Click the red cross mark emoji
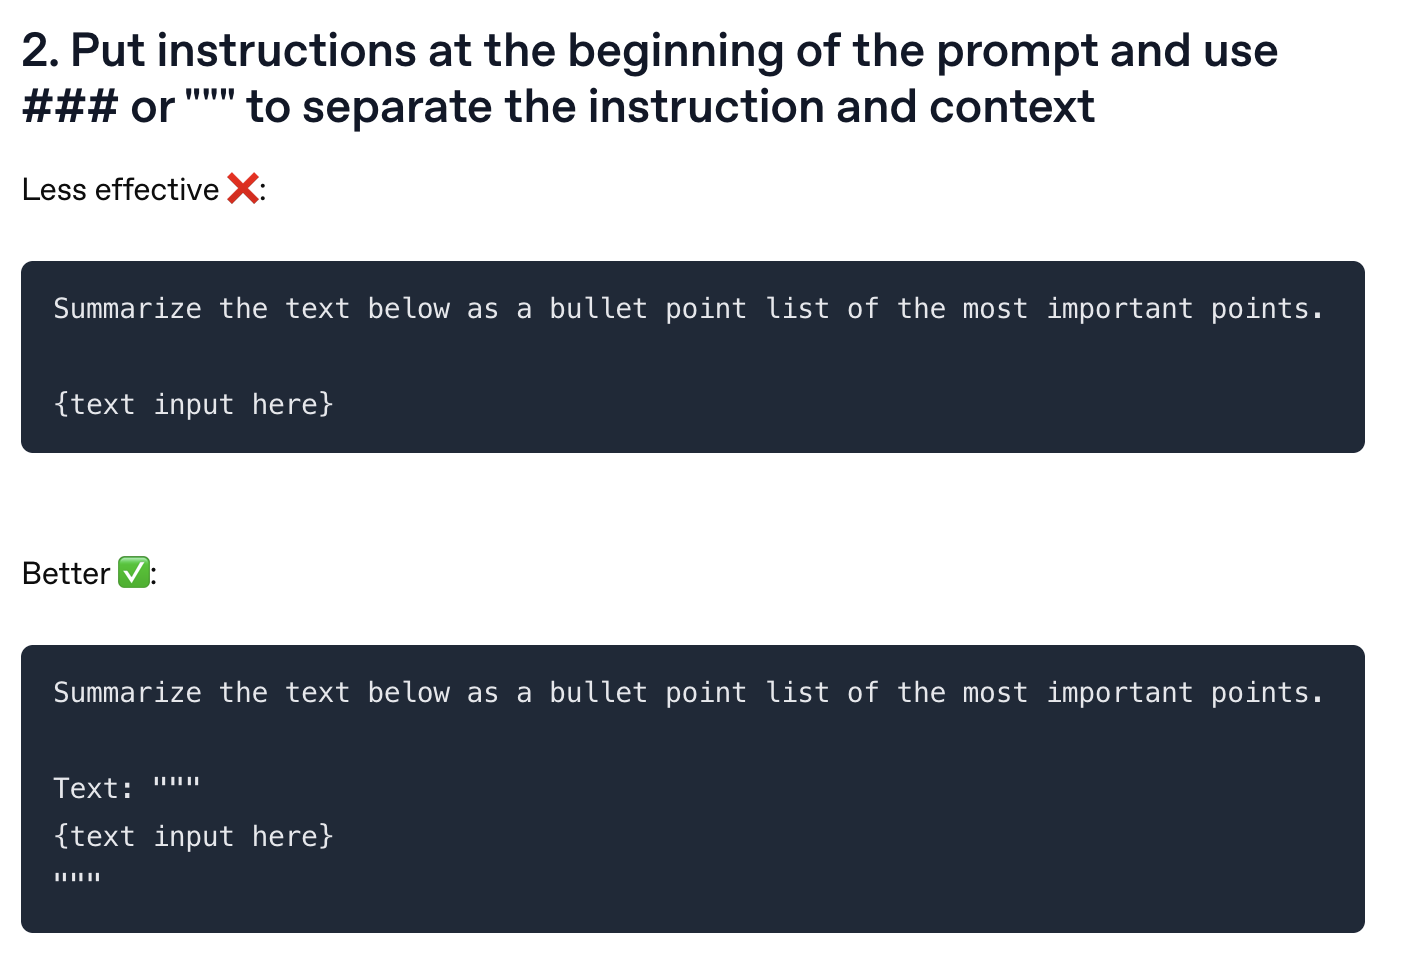 [x=242, y=188]
